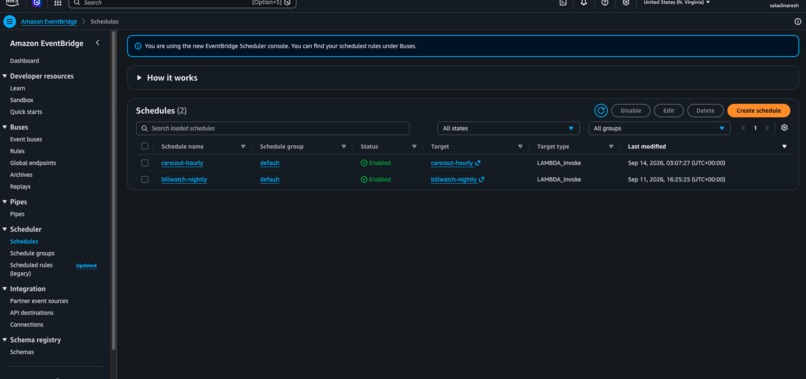
Task: Open CloudShell from the top bar
Action: (563, 3)
